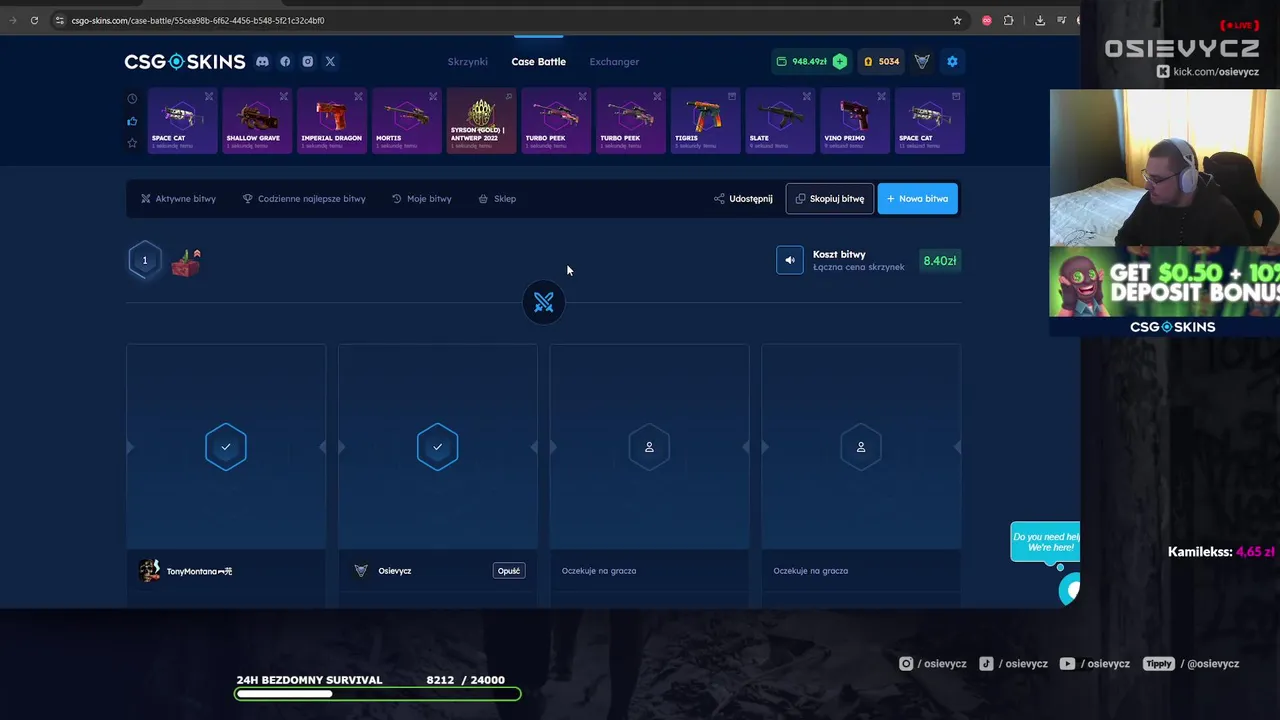This screenshot has width=1280, height=720.
Task: Click the 24H Bezdomny Survival progress bar
Action: click(378, 694)
